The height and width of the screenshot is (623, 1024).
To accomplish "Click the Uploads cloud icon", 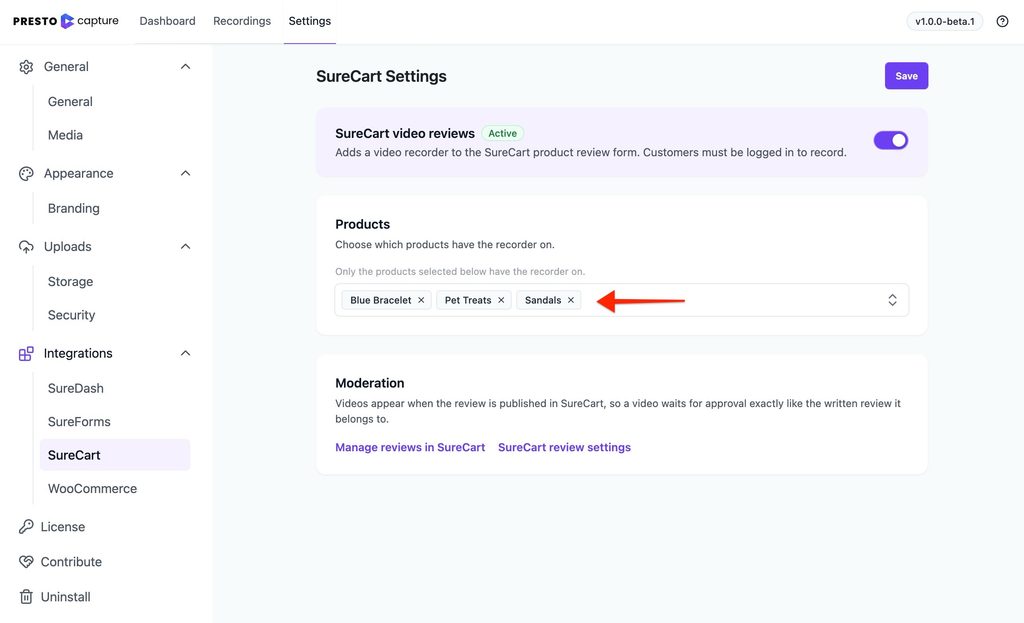I will 26,247.
